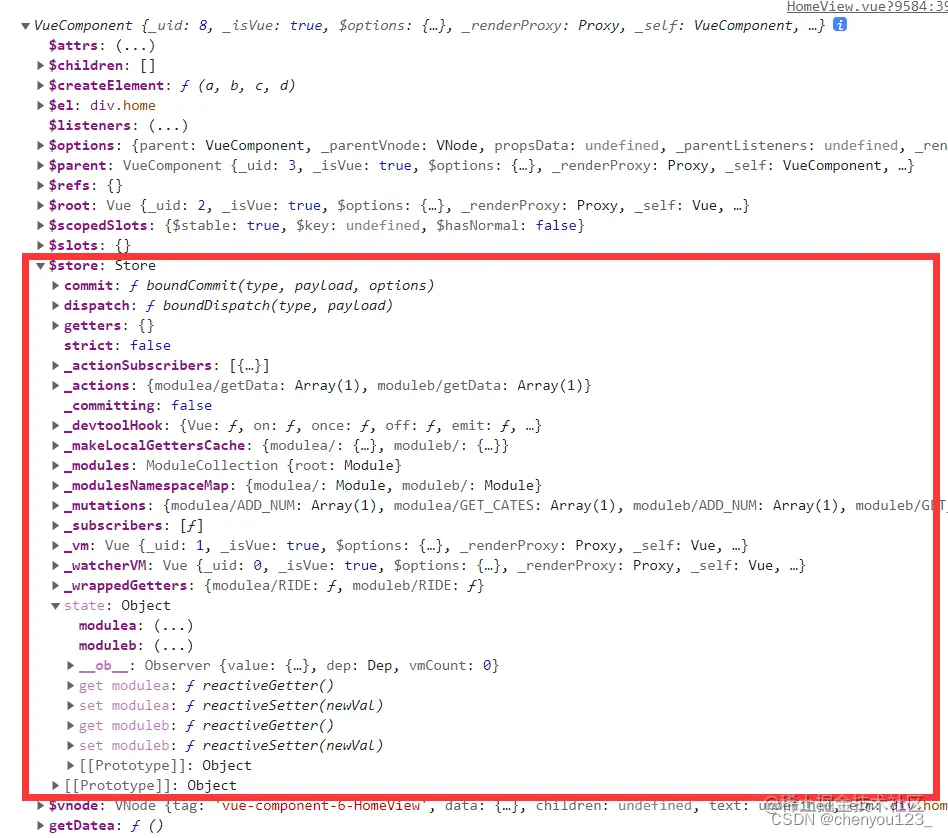Image resolution: width=948 pixels, height=838 pixels.
Task: Expand the $createElement function
Action: [41, 85]
